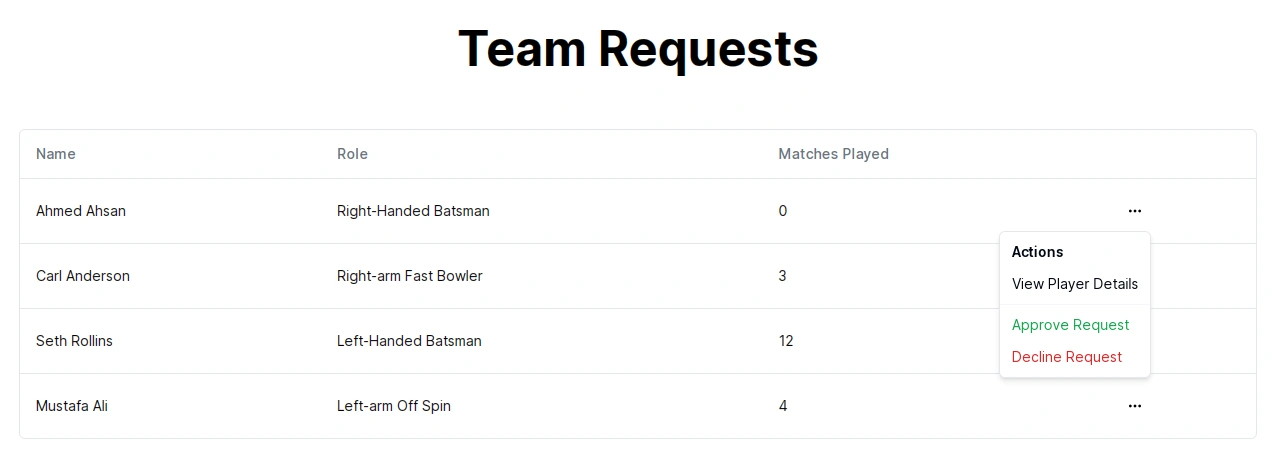
Task: Select the Carl Anderson name cell
Action: coord(83,276)
